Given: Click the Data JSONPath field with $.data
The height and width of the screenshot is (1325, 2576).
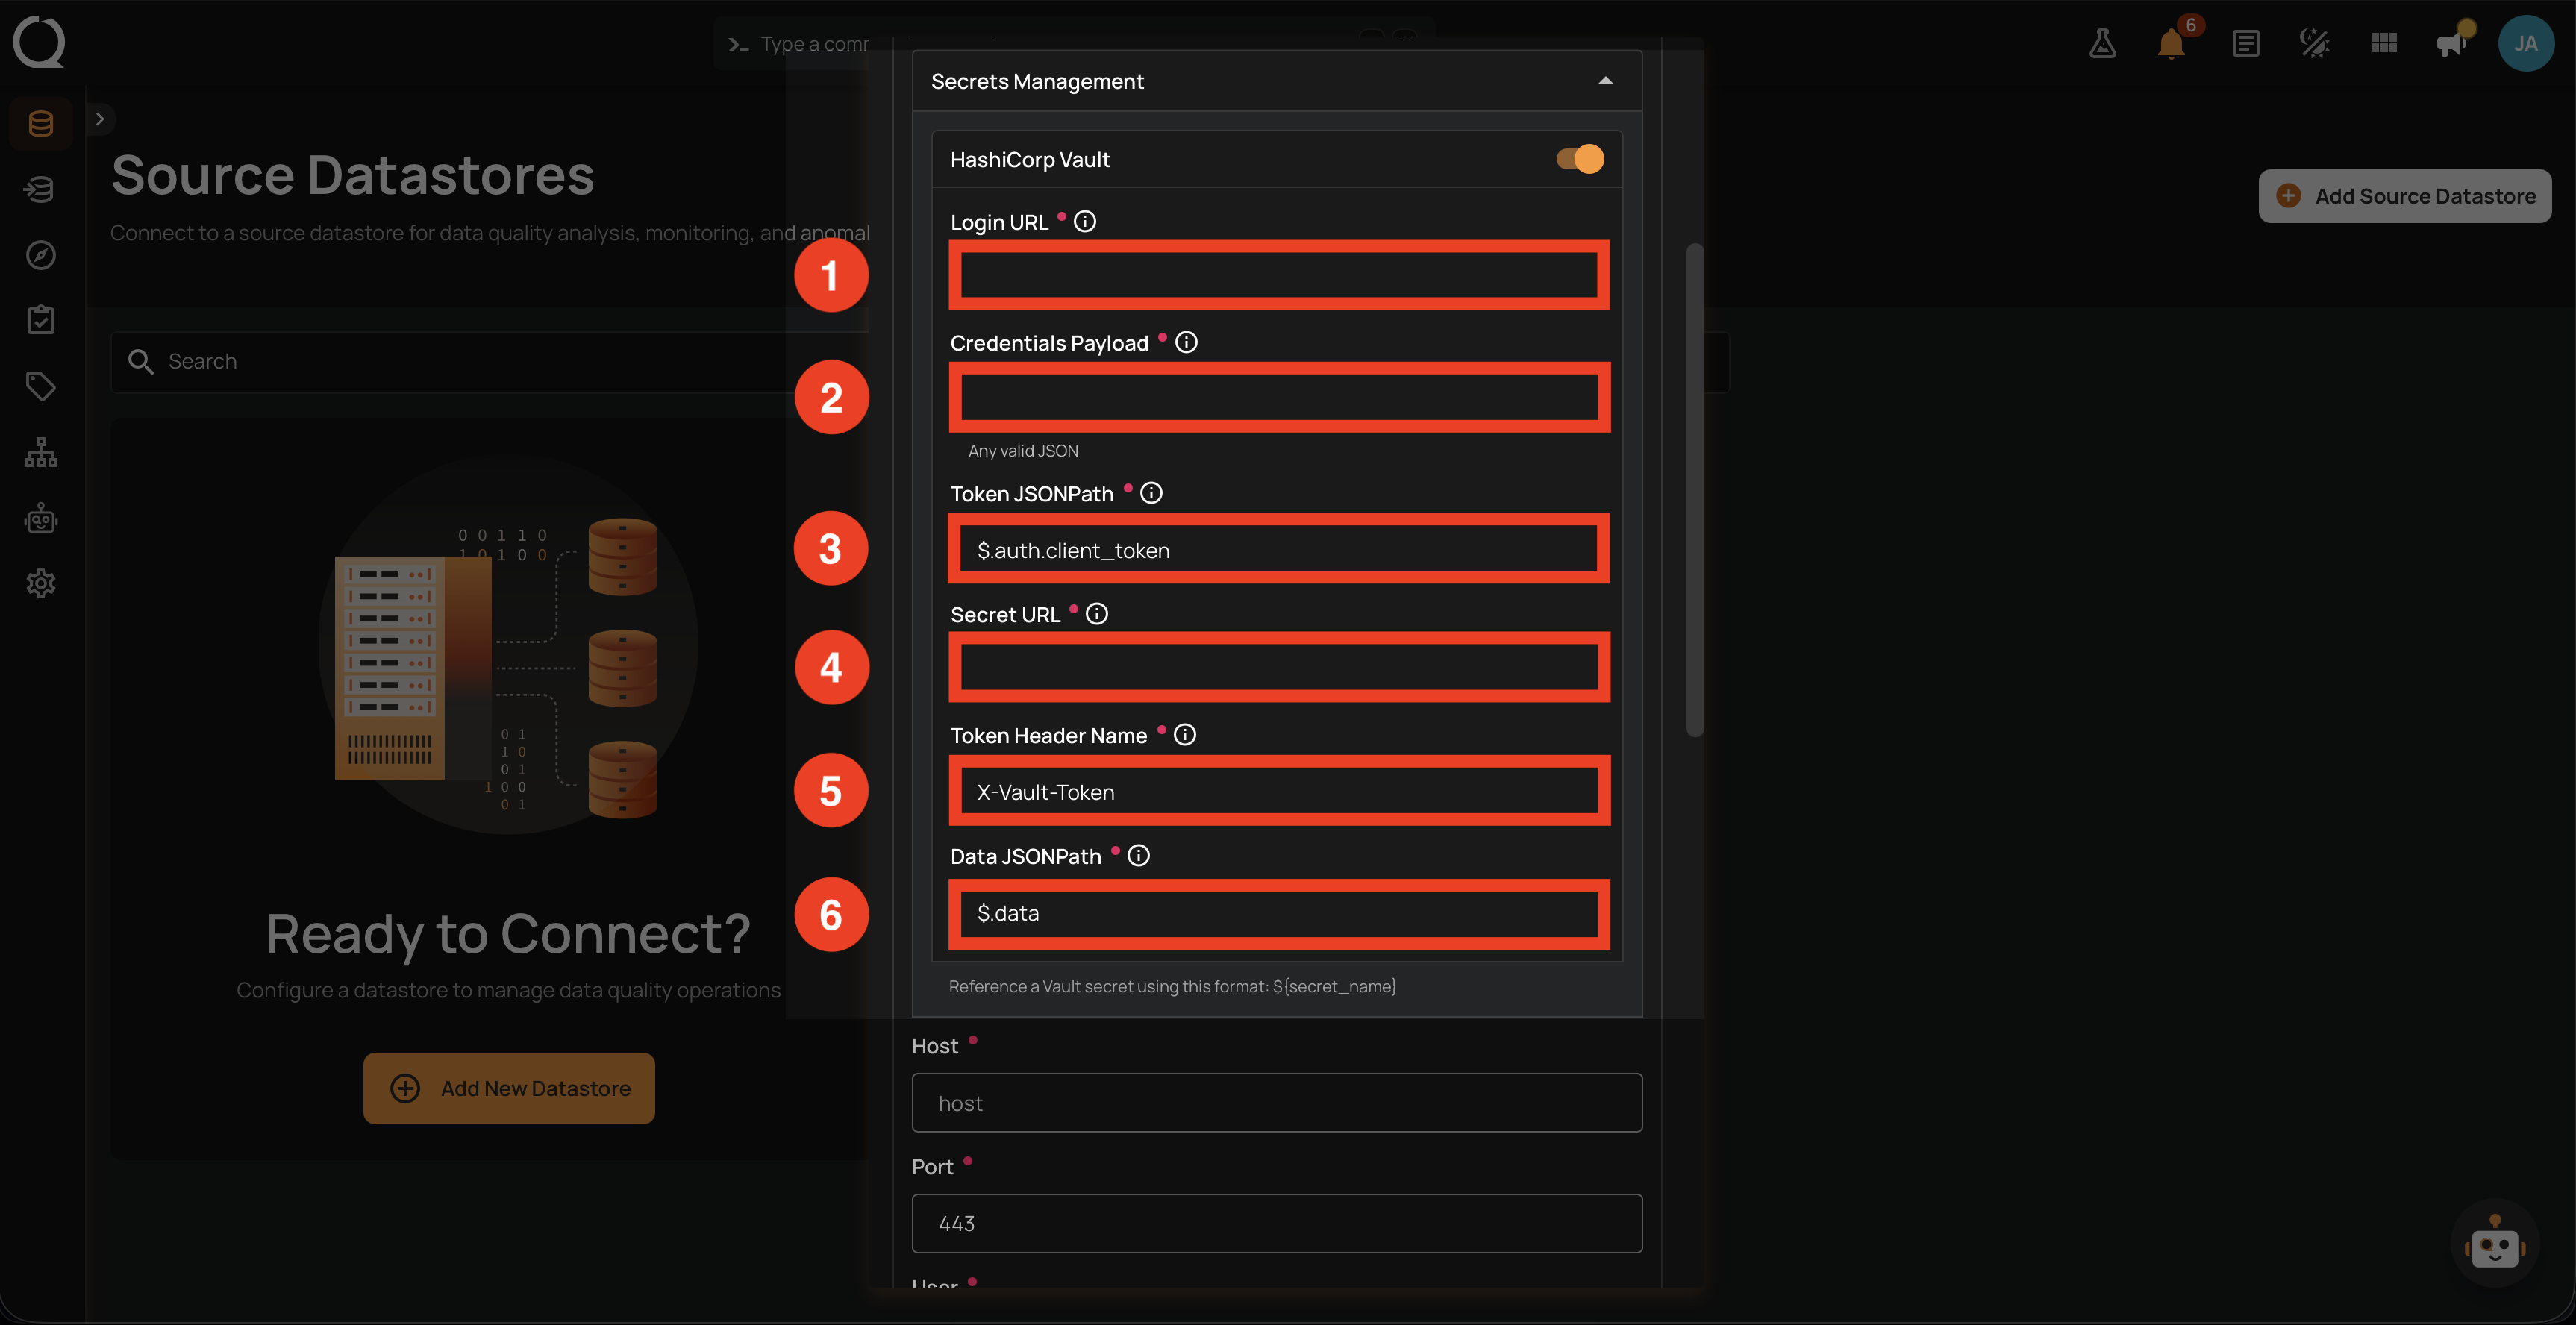Looking at the screenshot, I should click(x=1279, y=913).
